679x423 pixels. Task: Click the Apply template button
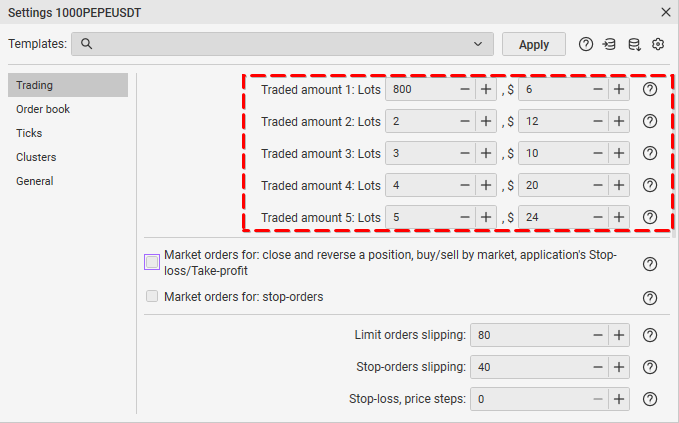click(x=534, y=44)
